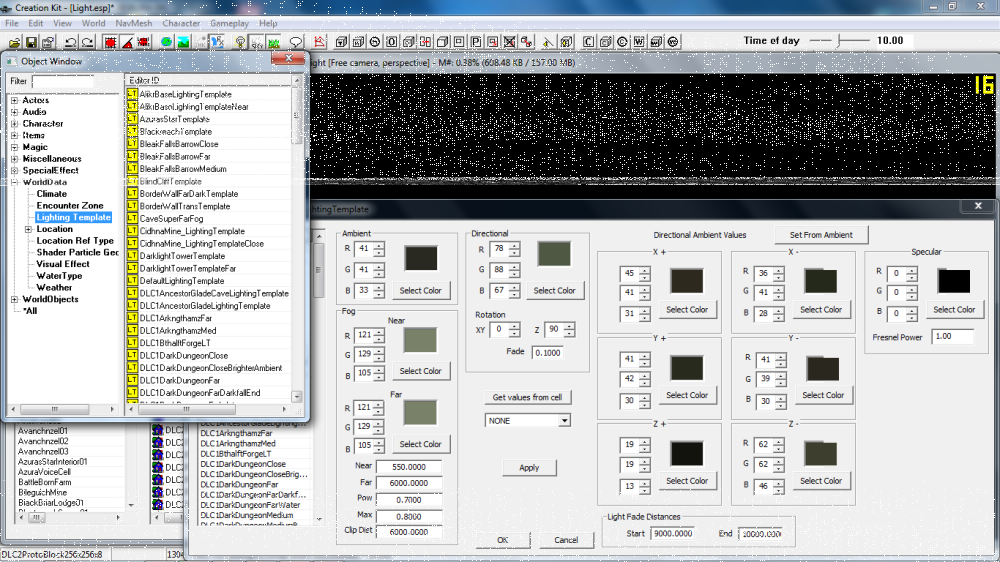Click the Fresnel Power input field
1000x562 pixels.
[x=952, y=337]
